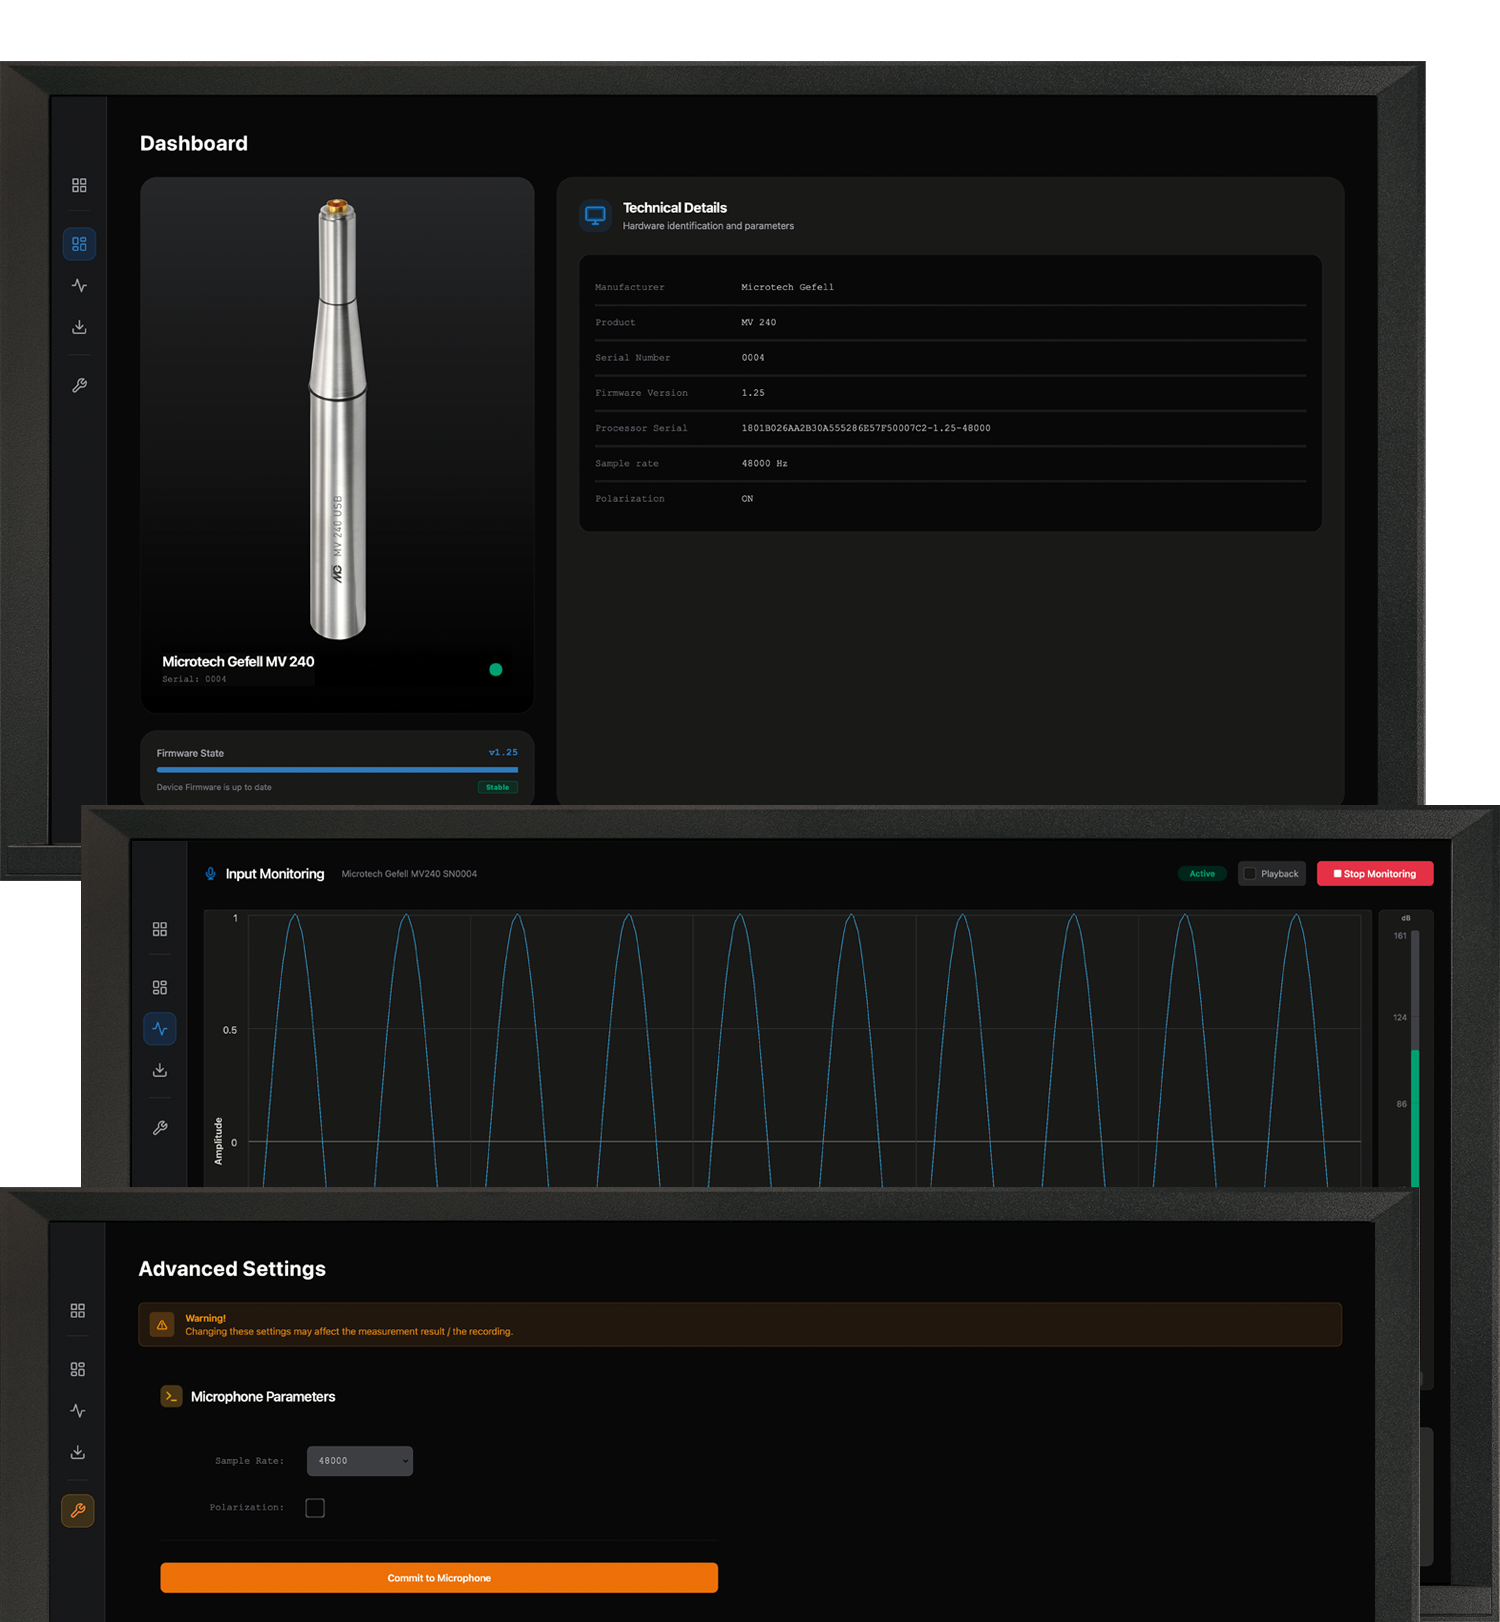Open the wrench settings icon in Dashboard screen sidebar

coord(79,385)
